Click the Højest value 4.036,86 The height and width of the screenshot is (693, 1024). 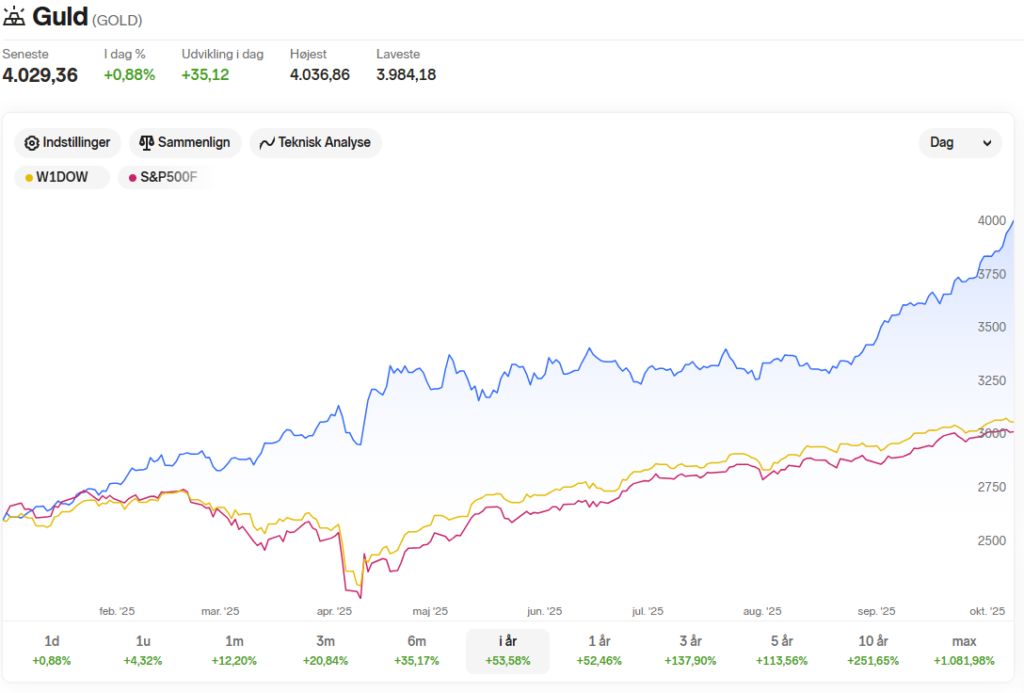(319, 75)
